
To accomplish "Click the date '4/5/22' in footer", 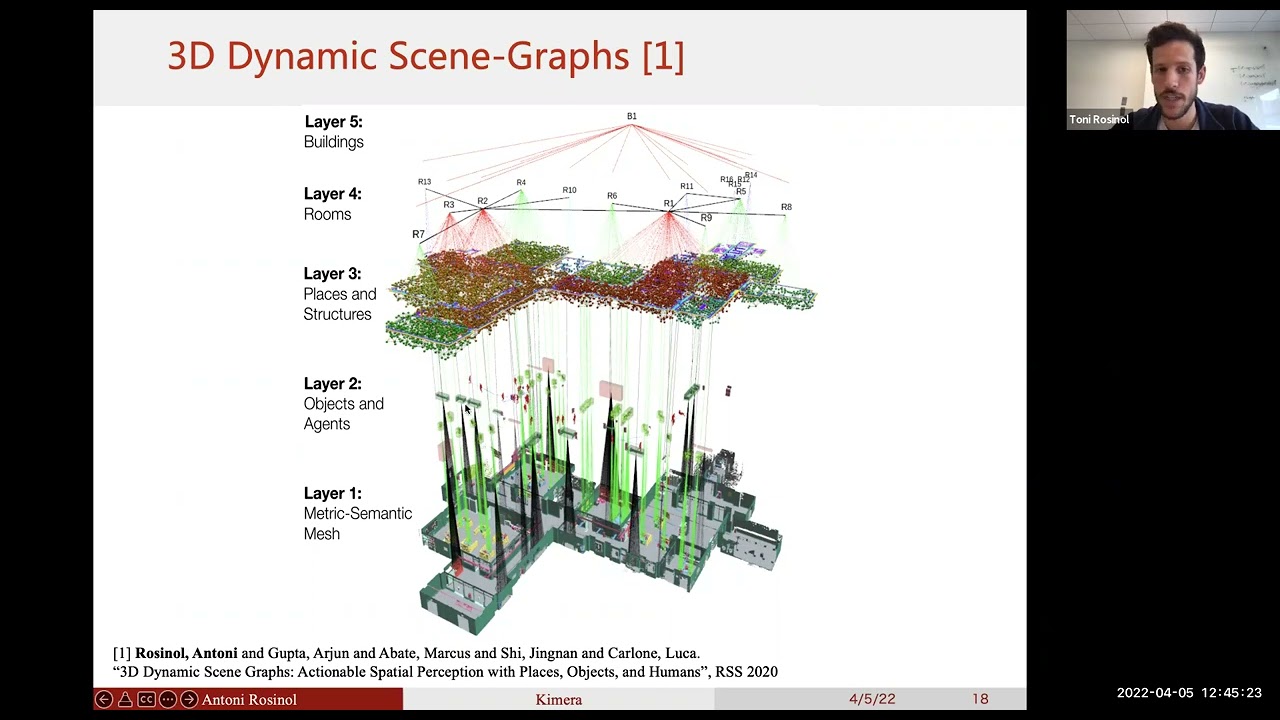I will pos(872,699).
